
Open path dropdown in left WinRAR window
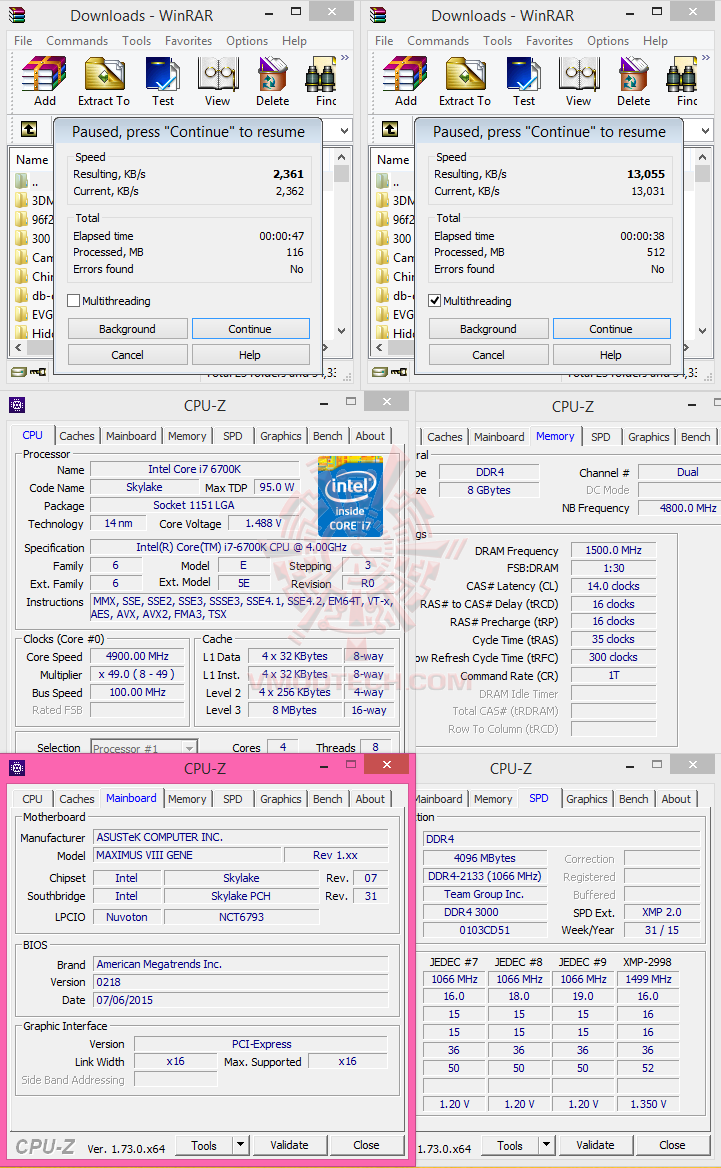click(x=344, y=130)
